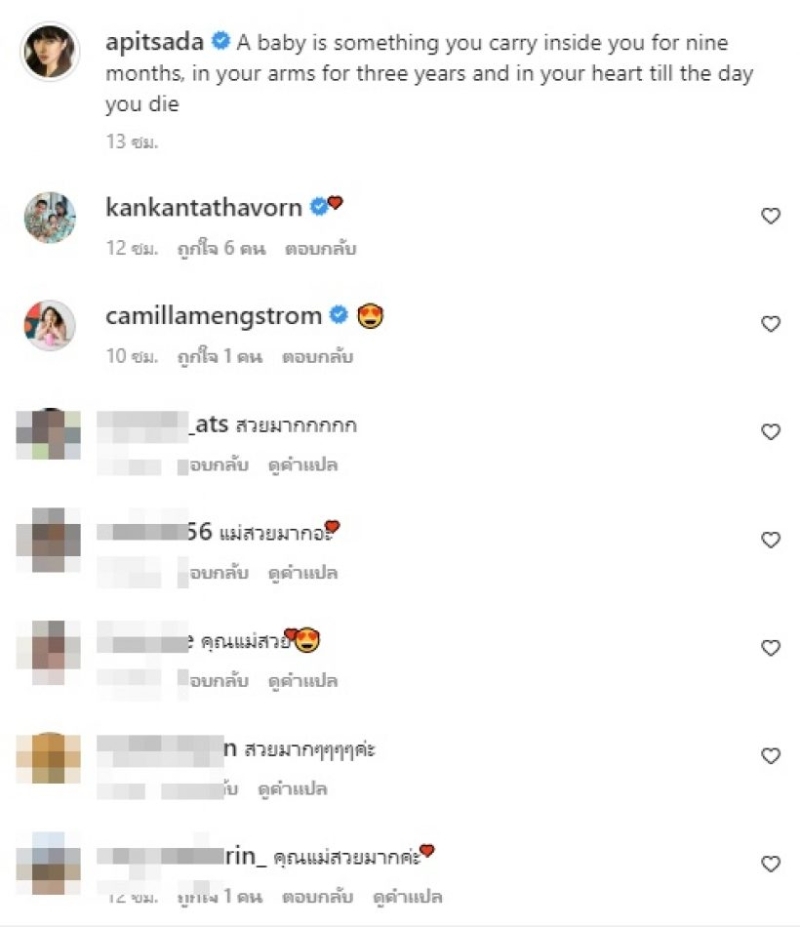Like camillamengstrom's comment with heart icon
800x927 pixels.
coord(770,324)
